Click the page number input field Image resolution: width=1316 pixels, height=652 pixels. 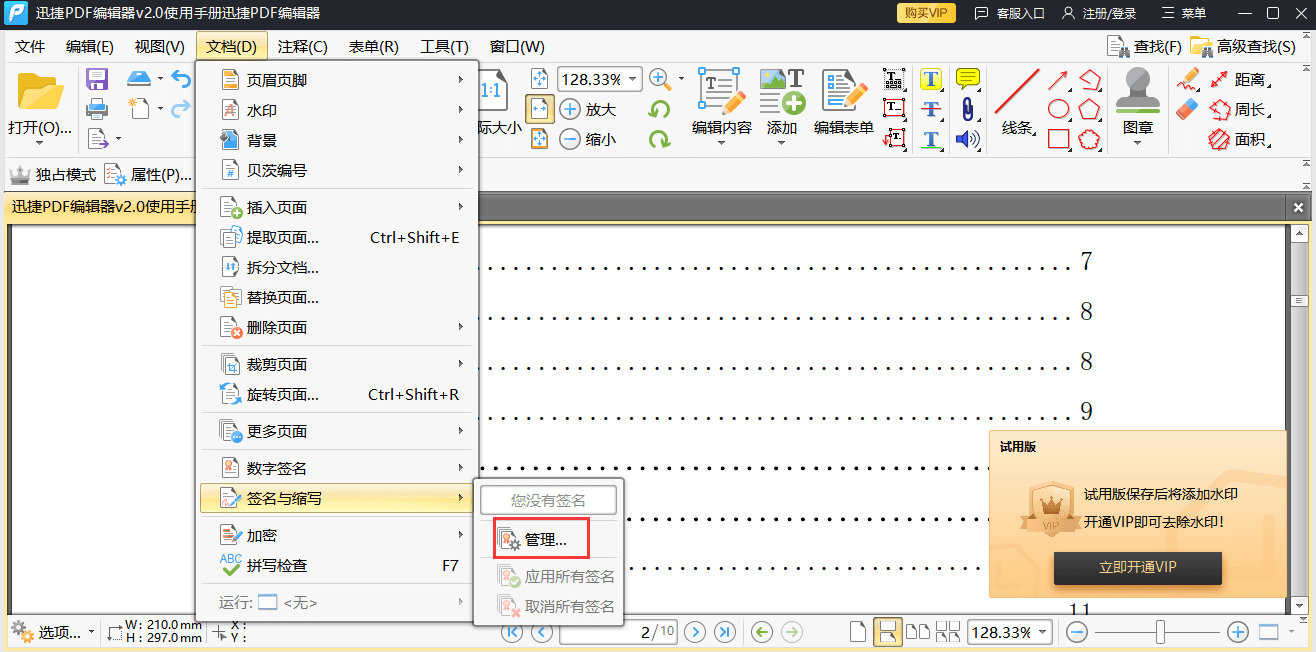[x=619, y=632]
